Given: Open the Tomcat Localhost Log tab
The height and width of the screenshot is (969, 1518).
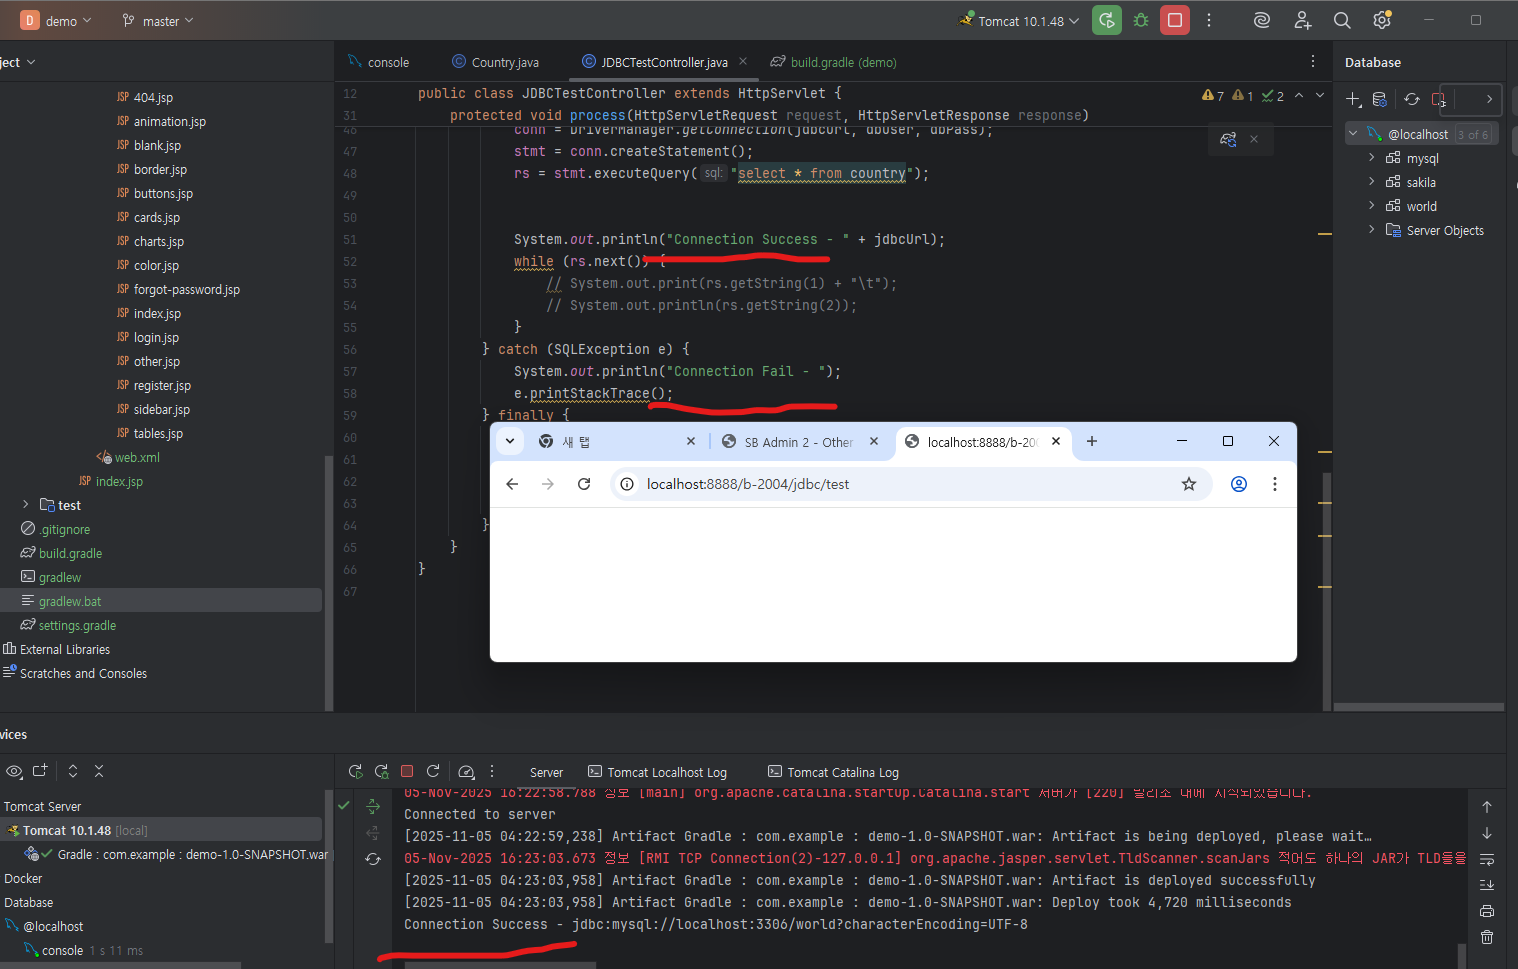Looking at the screenshot, I should 657,772.
